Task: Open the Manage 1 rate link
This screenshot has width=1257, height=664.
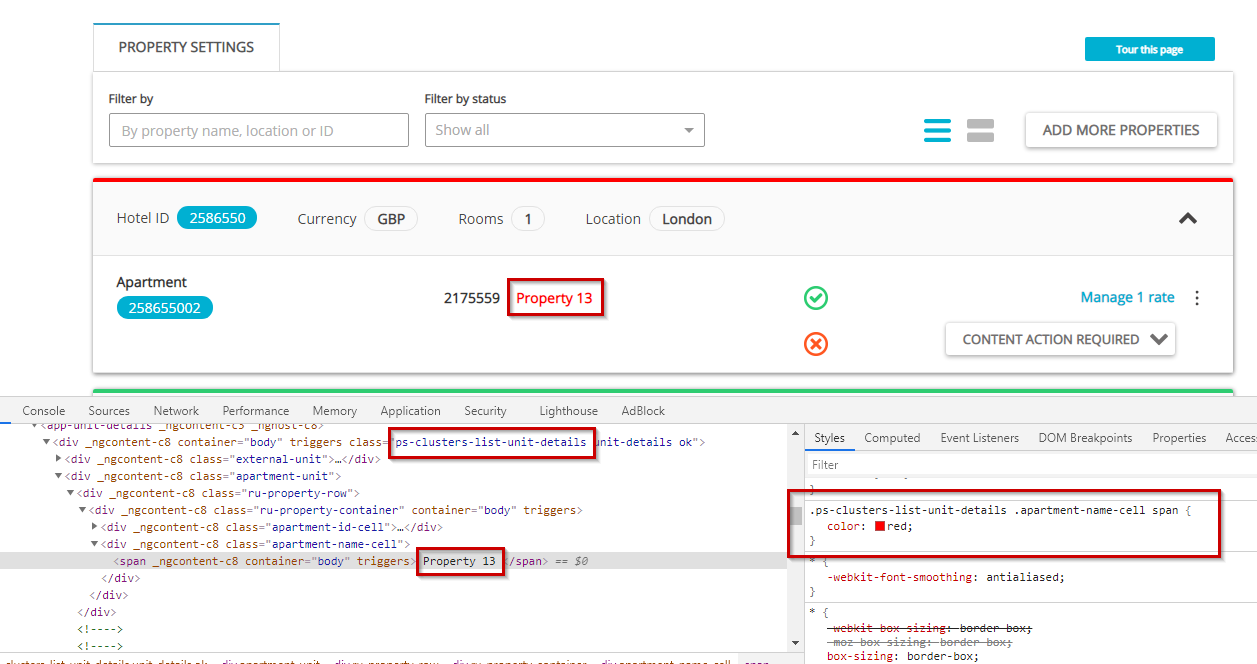Action: tap(1127, 297)
